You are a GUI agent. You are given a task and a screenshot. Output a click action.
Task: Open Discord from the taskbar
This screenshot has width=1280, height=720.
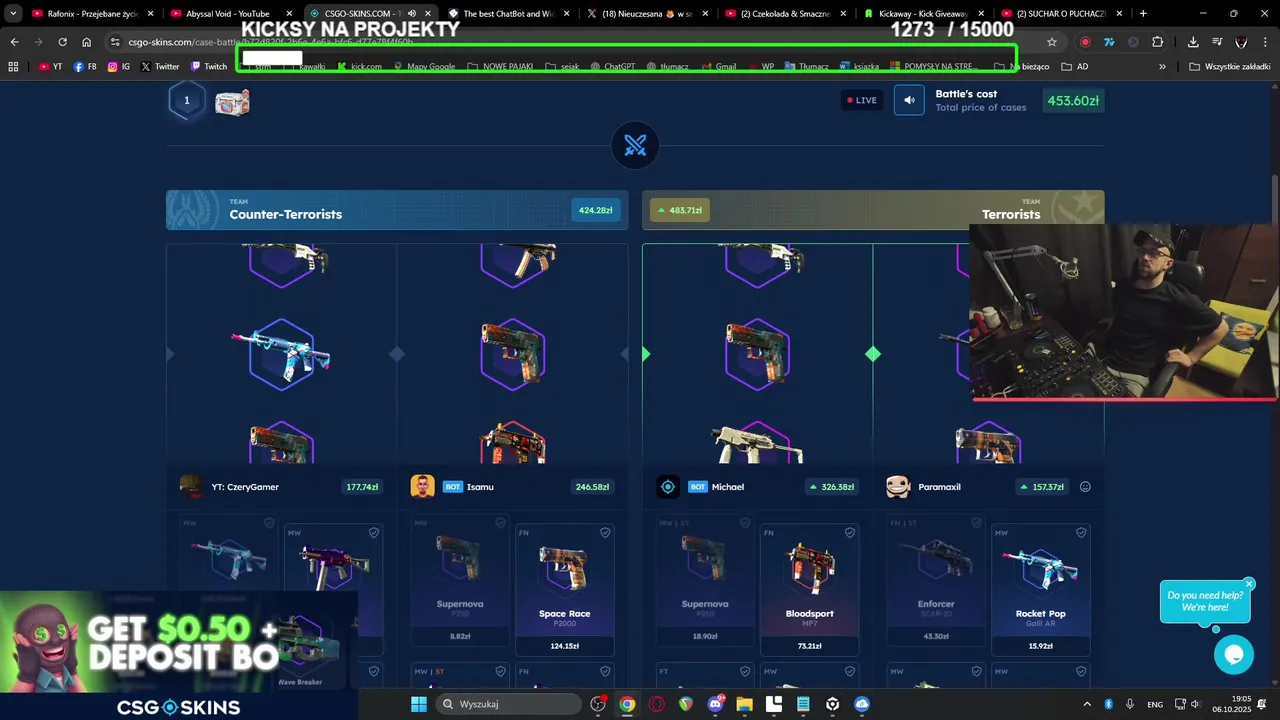(715, 704)
